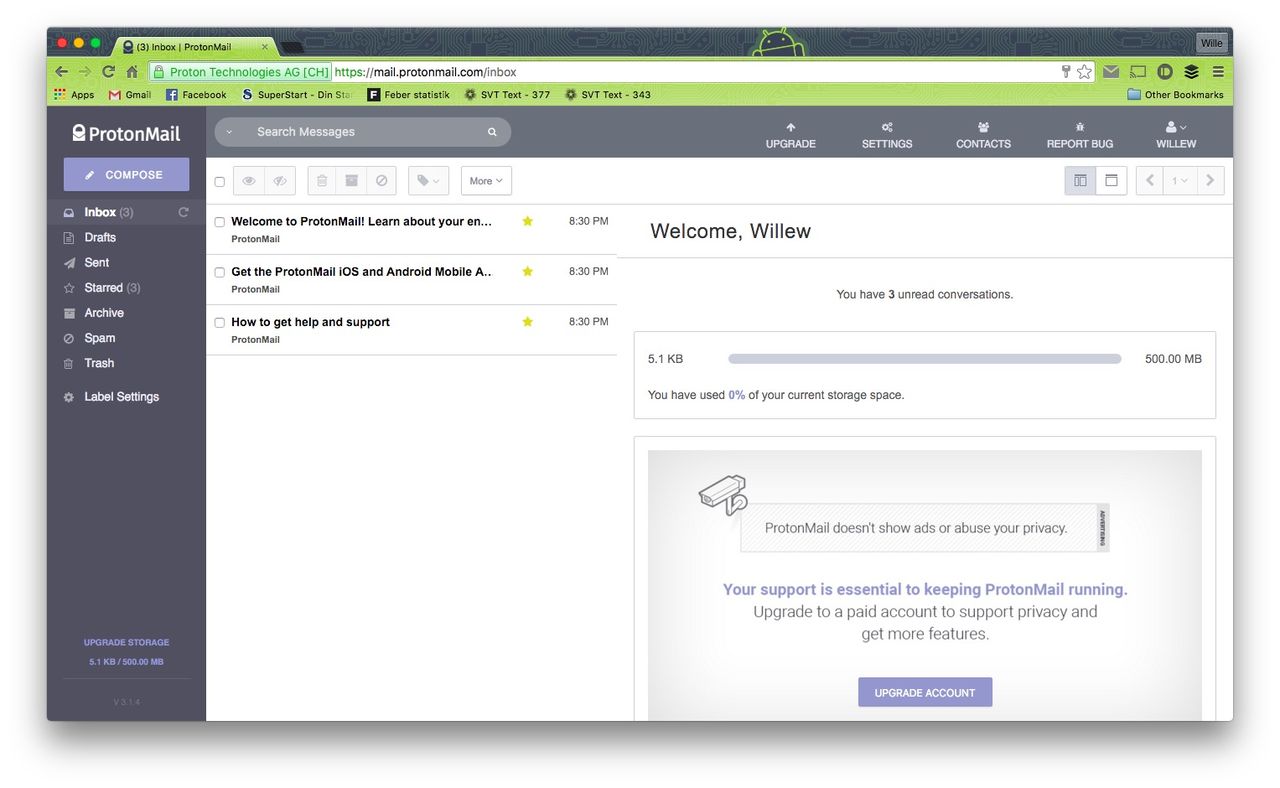Tick checkbox for How to get help message
The image size is (1280, 788).
pyautogui.click(x=220, y=322)
